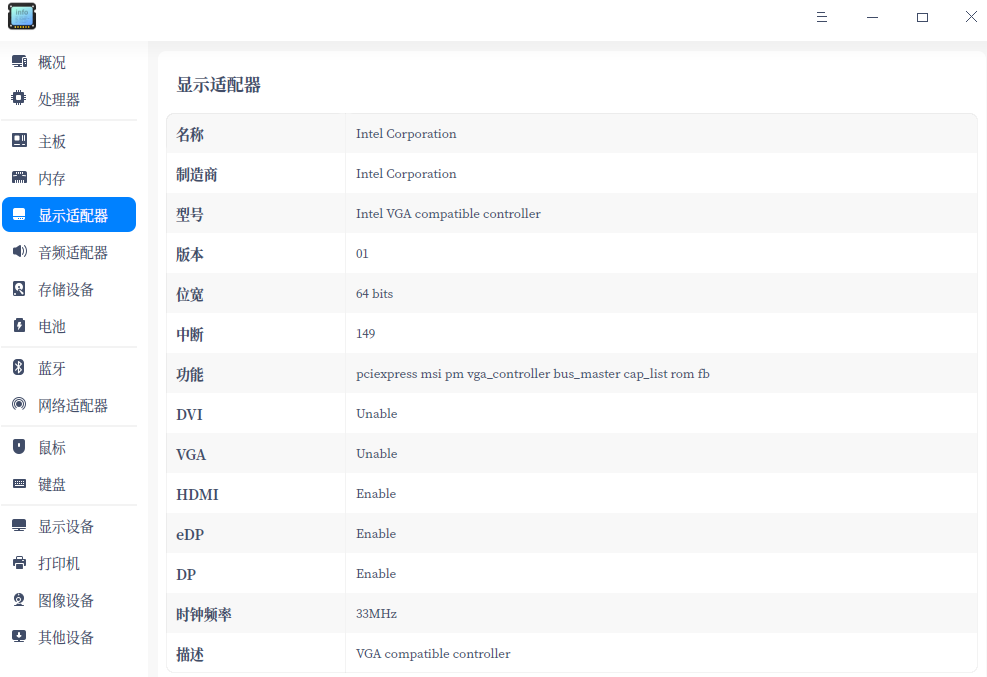The image size is (987, 677).
Task: Click model value Intel VGA compatible controller
Action: click(448, 214)
